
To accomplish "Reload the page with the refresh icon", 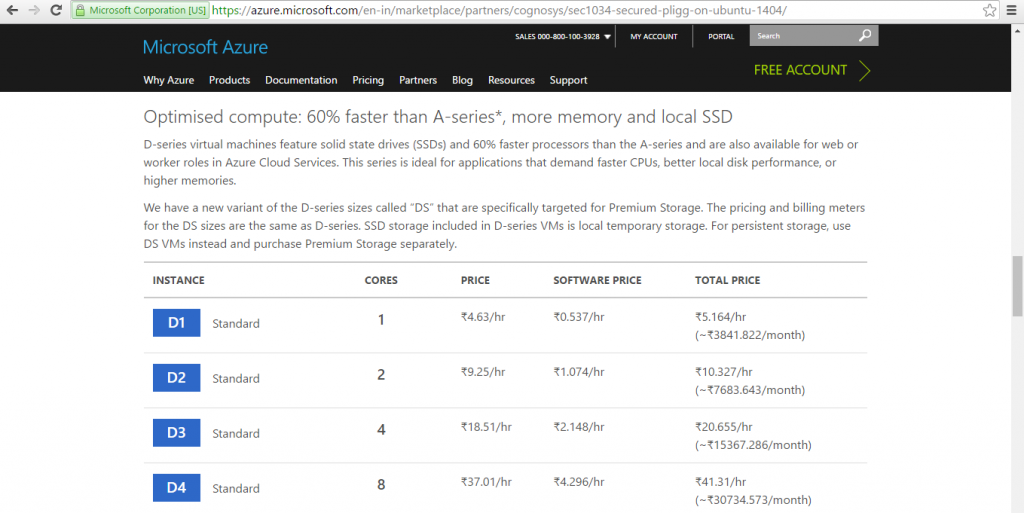I will click(57, 11).
